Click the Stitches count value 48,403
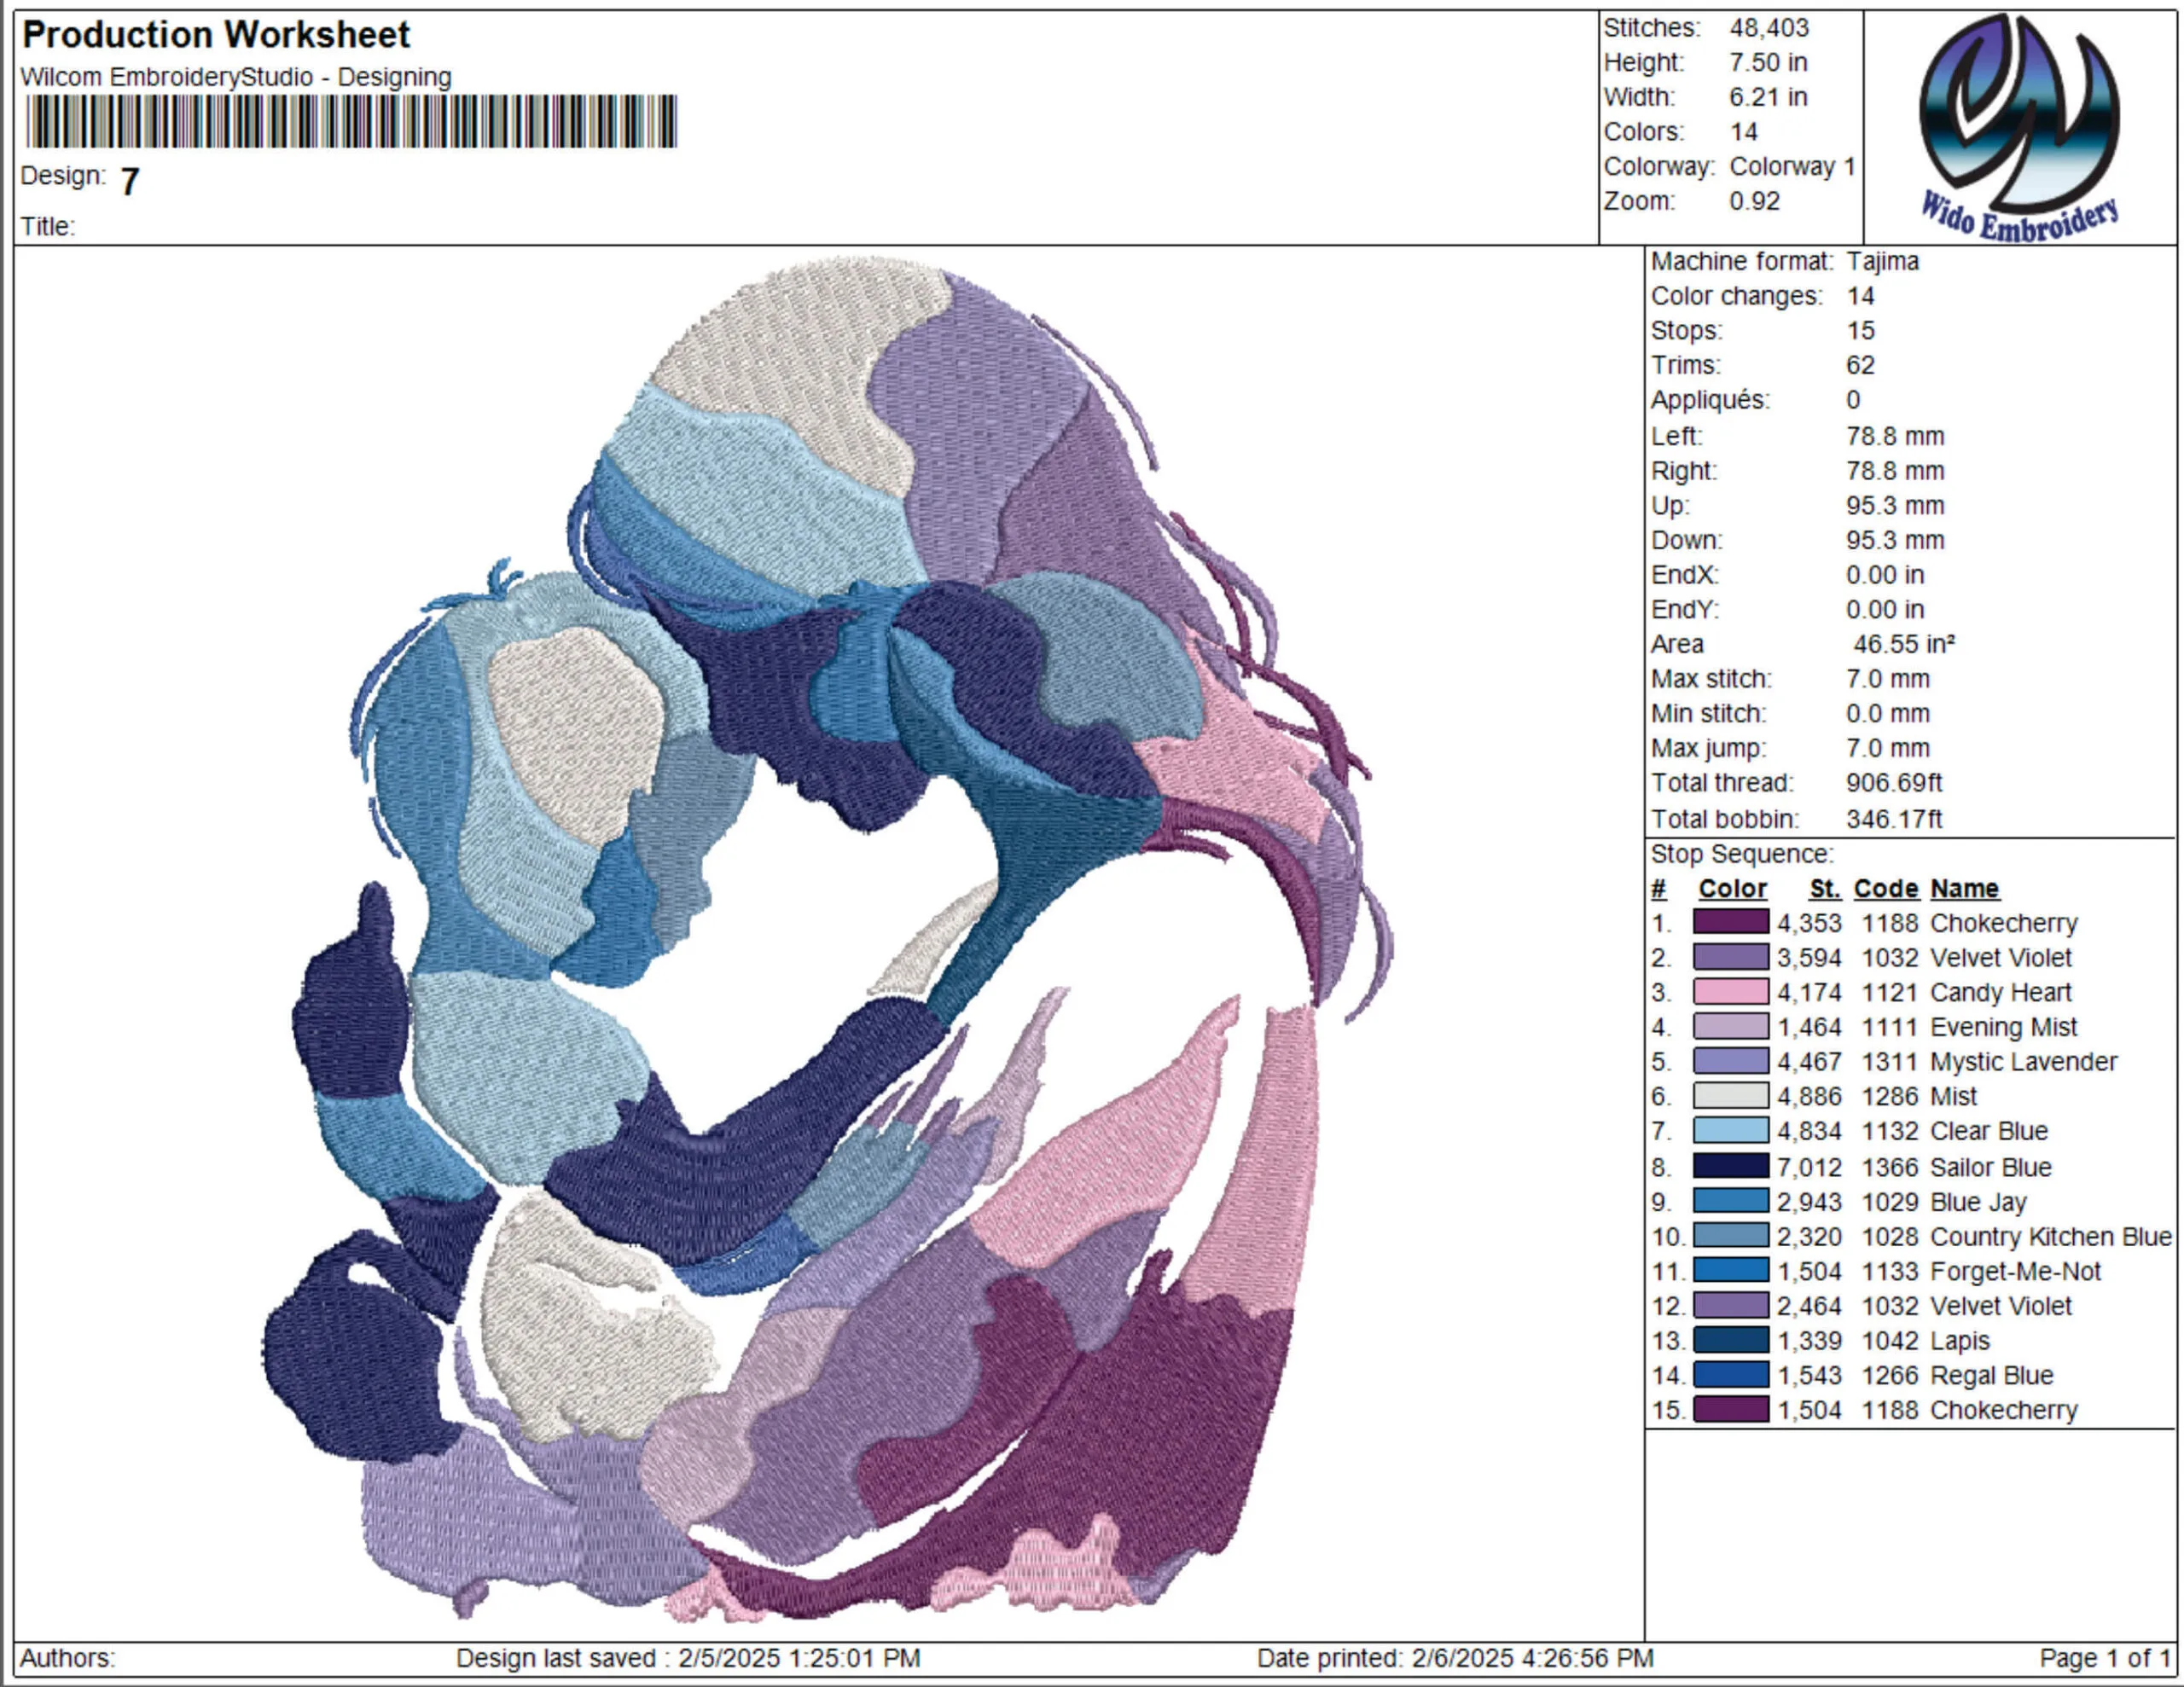The width and height of the screenshot is (2184, 1687). (x=1769, y=28)
